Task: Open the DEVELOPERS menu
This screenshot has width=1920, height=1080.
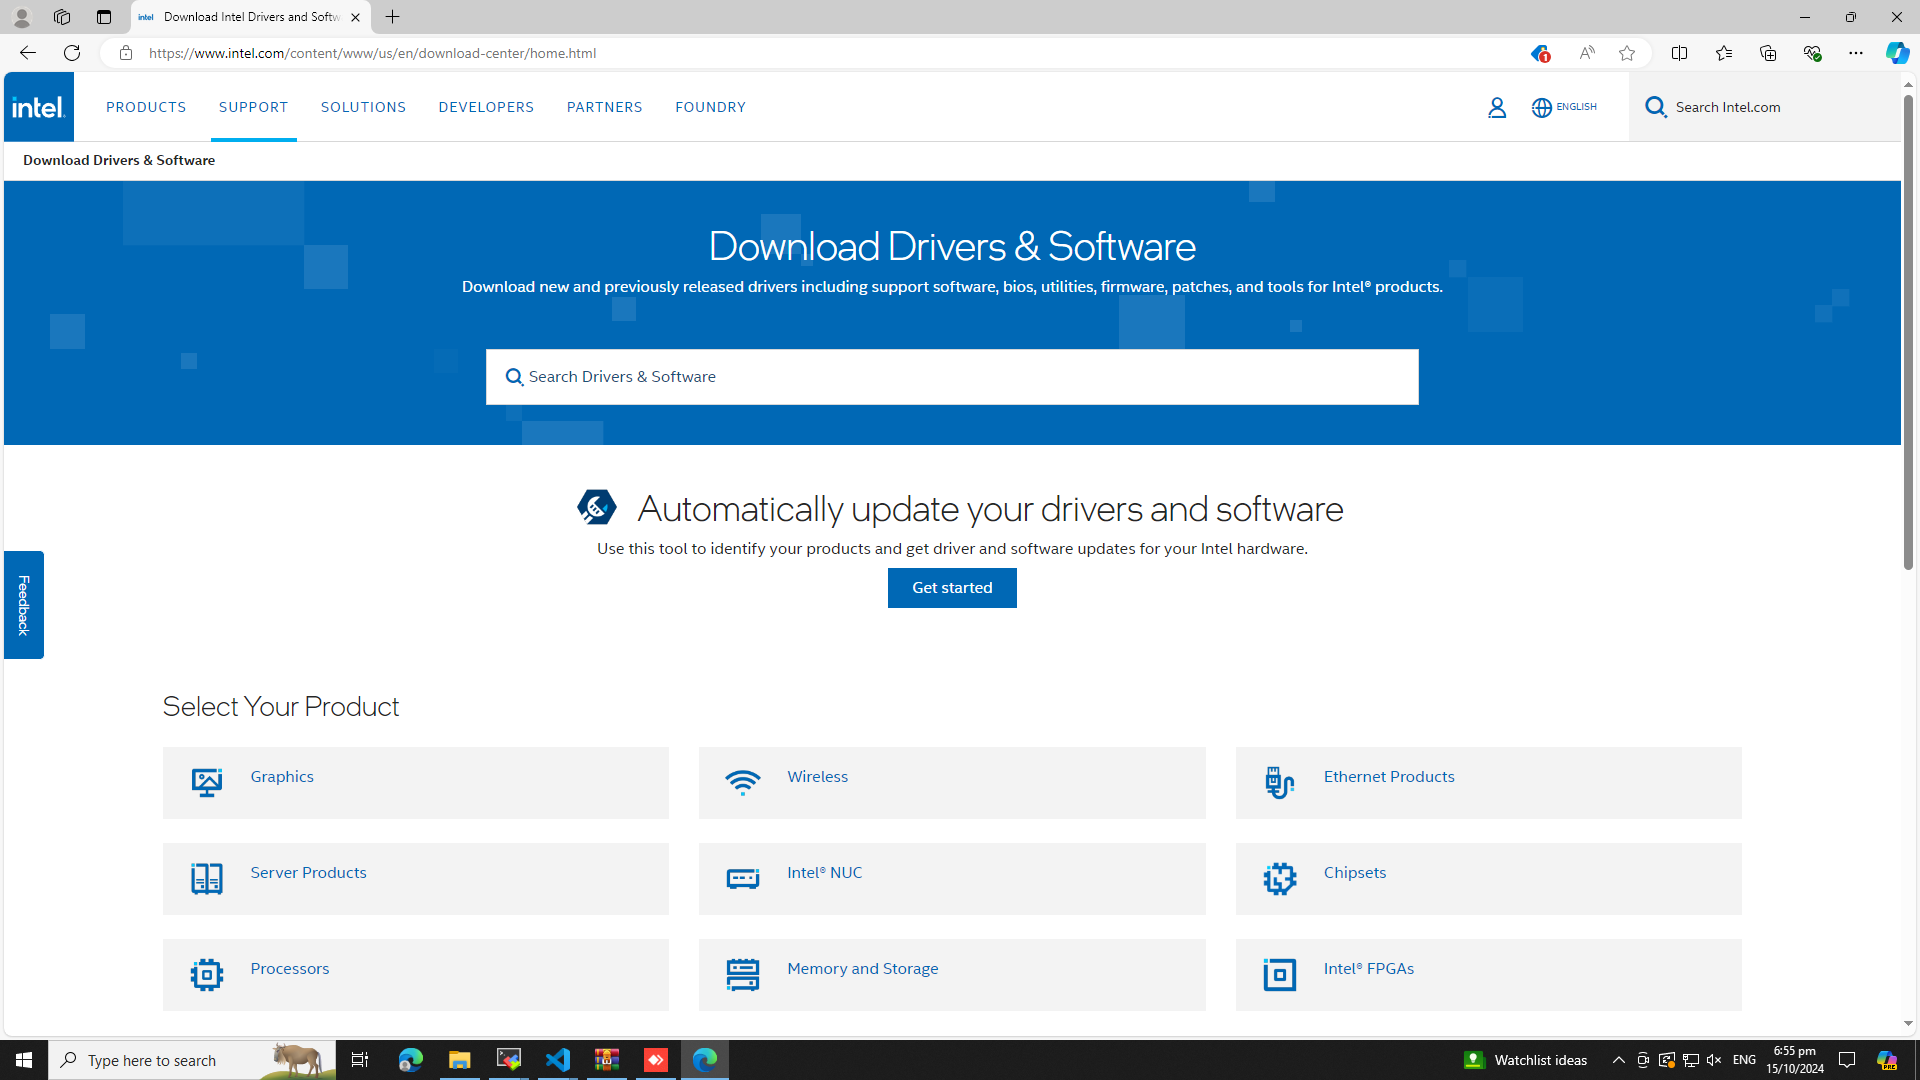Action: [486, 107]
